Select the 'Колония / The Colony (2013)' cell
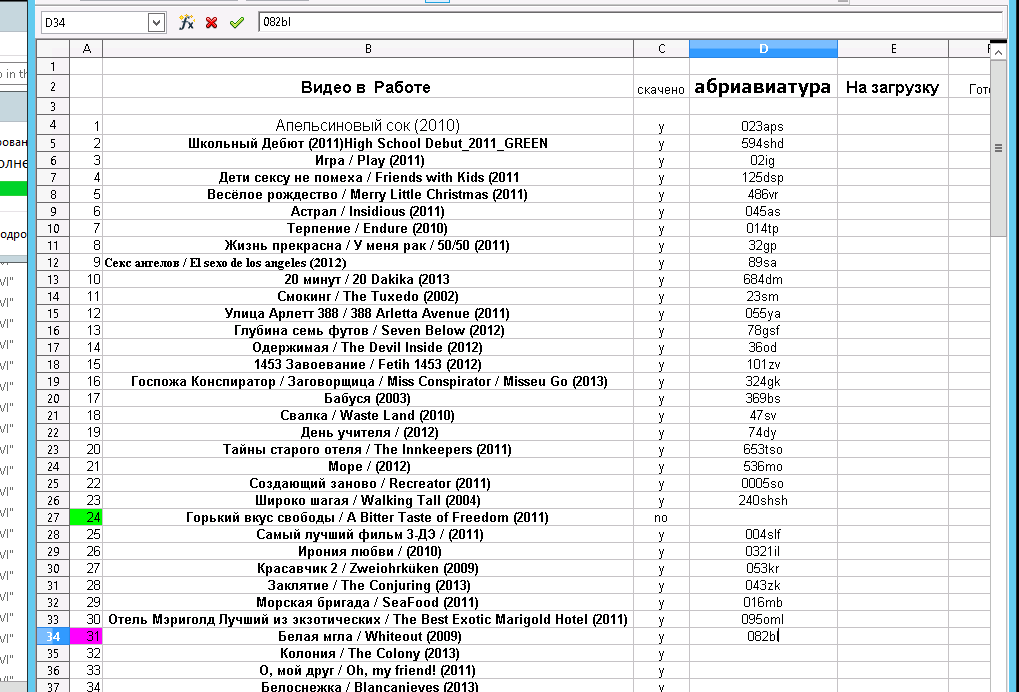 [368, 654]
